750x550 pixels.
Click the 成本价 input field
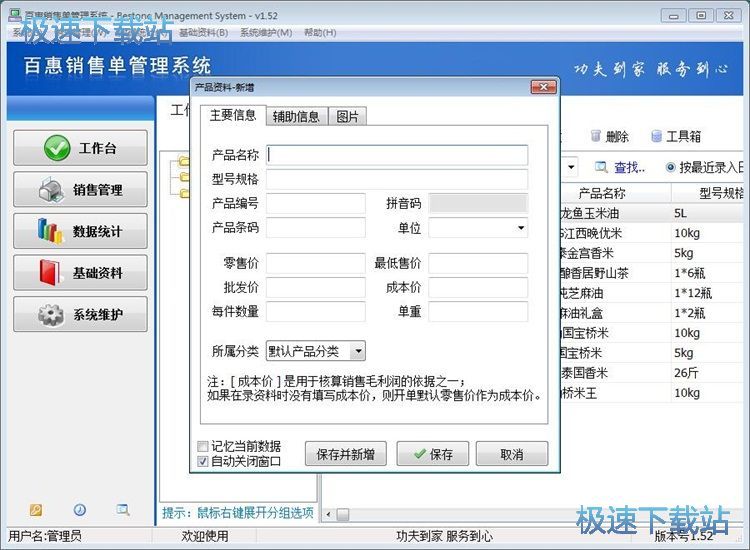pyautogui.click(x=478, y=287)
